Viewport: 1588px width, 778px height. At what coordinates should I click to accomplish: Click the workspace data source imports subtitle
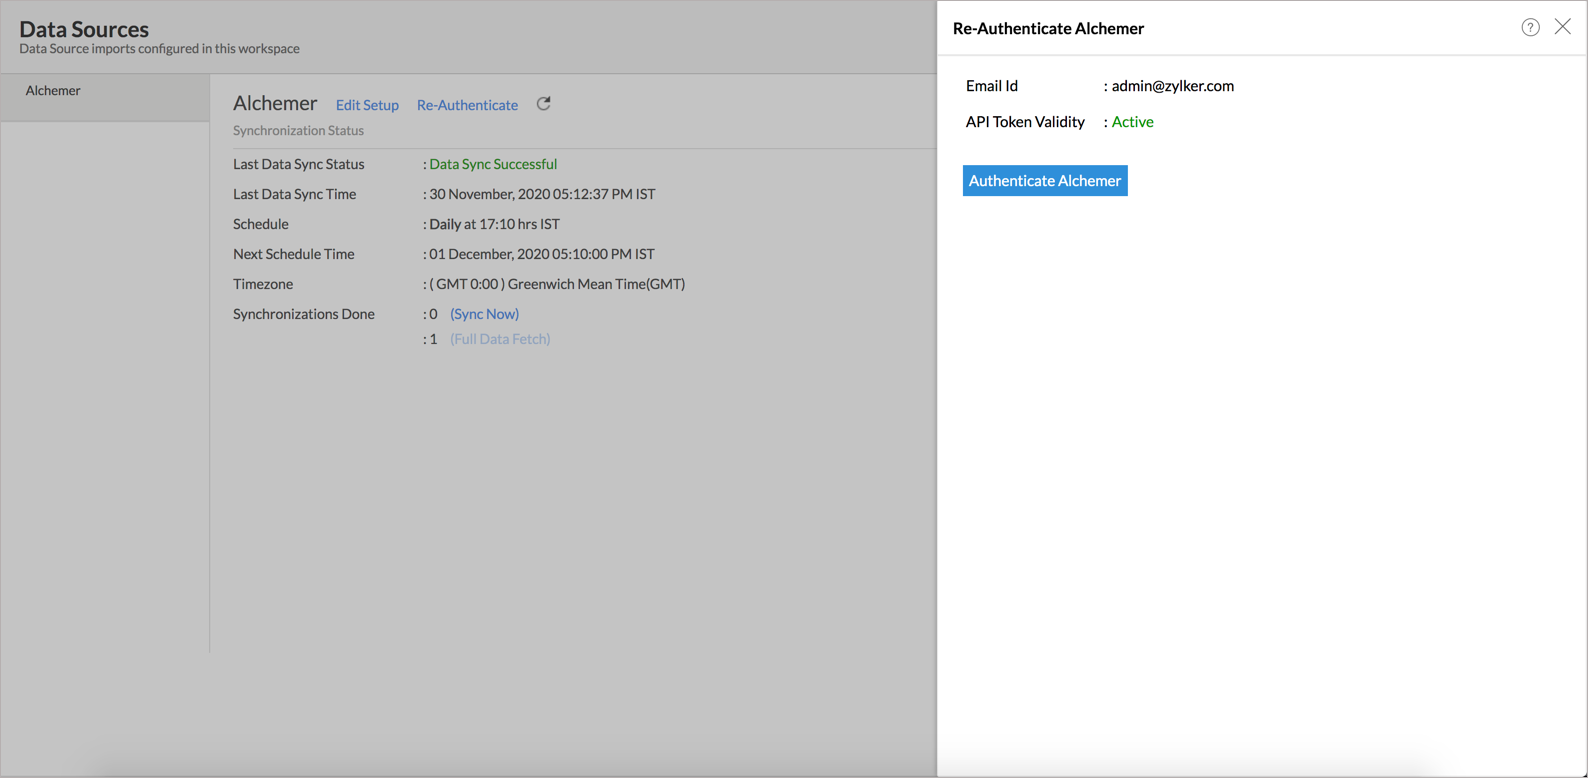(159, 49)
